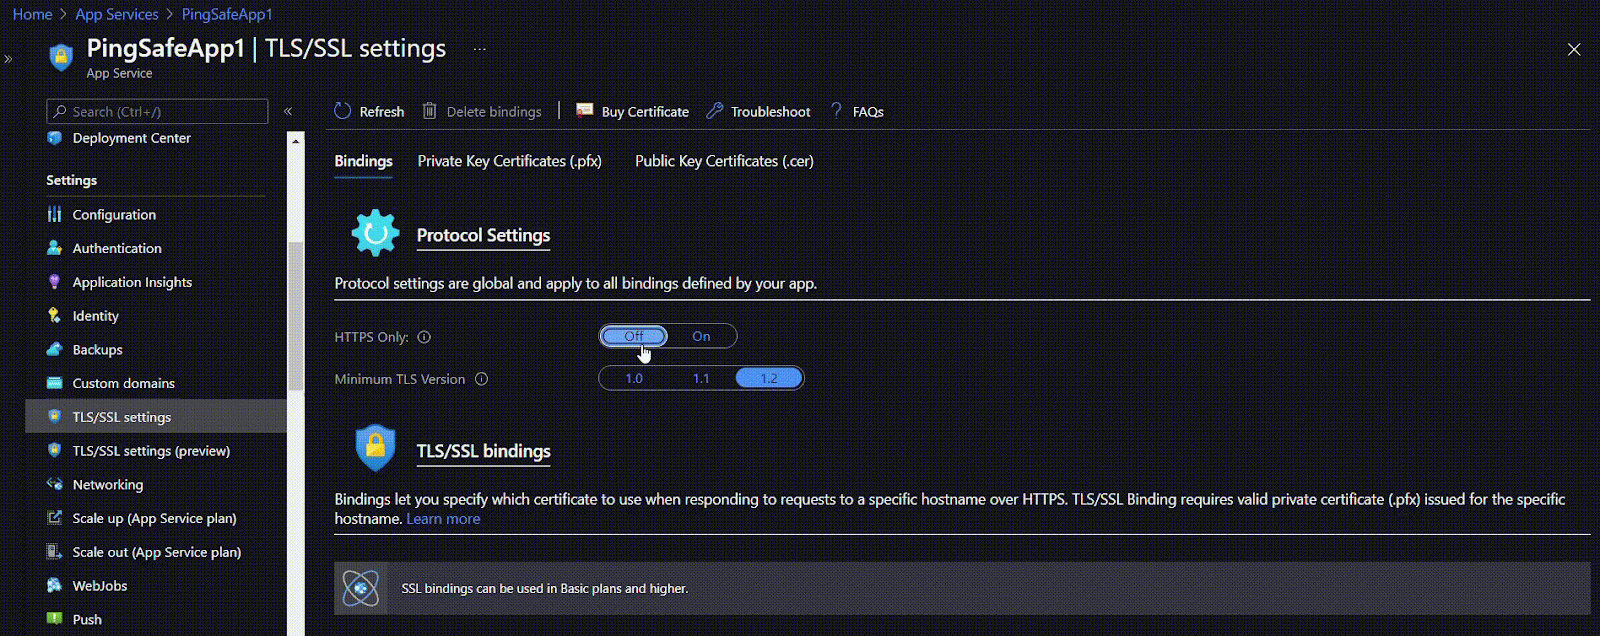This screenshot has width=1600, height=636.
Task: Click the Backups cloud icon in sidebar
Action: (54, 349)
